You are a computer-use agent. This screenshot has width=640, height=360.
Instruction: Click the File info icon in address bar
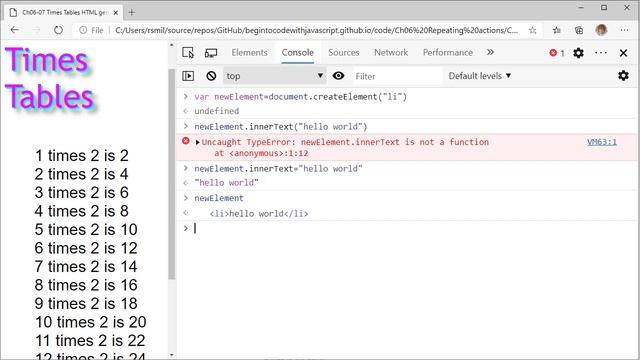[83, 30]
